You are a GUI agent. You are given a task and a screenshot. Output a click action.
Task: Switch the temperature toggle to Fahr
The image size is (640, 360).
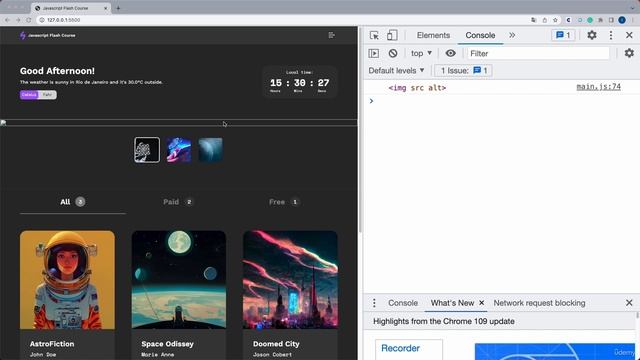pos(47,95)
